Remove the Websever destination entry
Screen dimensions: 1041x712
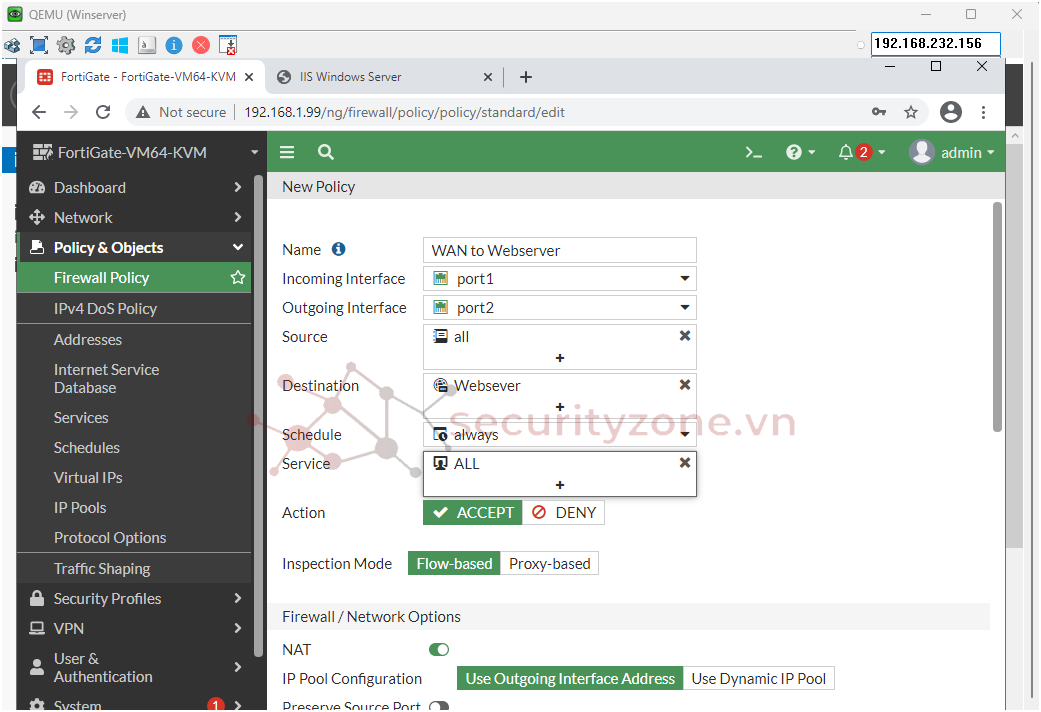pos(685,385)
